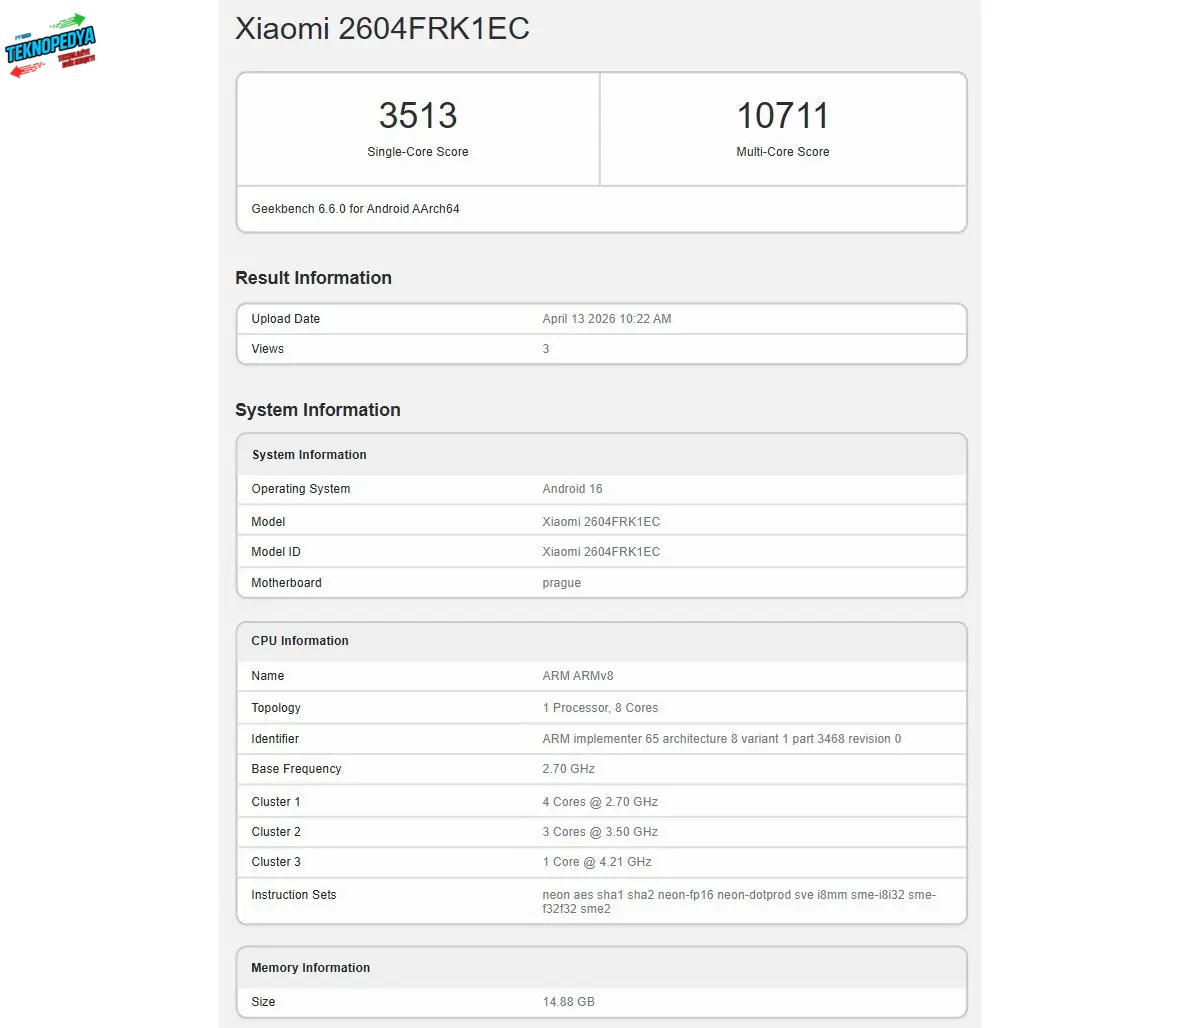Click the Upload Date value April 13 2026
Viewport: 1200px width, 1028px height.
point(606,319)
